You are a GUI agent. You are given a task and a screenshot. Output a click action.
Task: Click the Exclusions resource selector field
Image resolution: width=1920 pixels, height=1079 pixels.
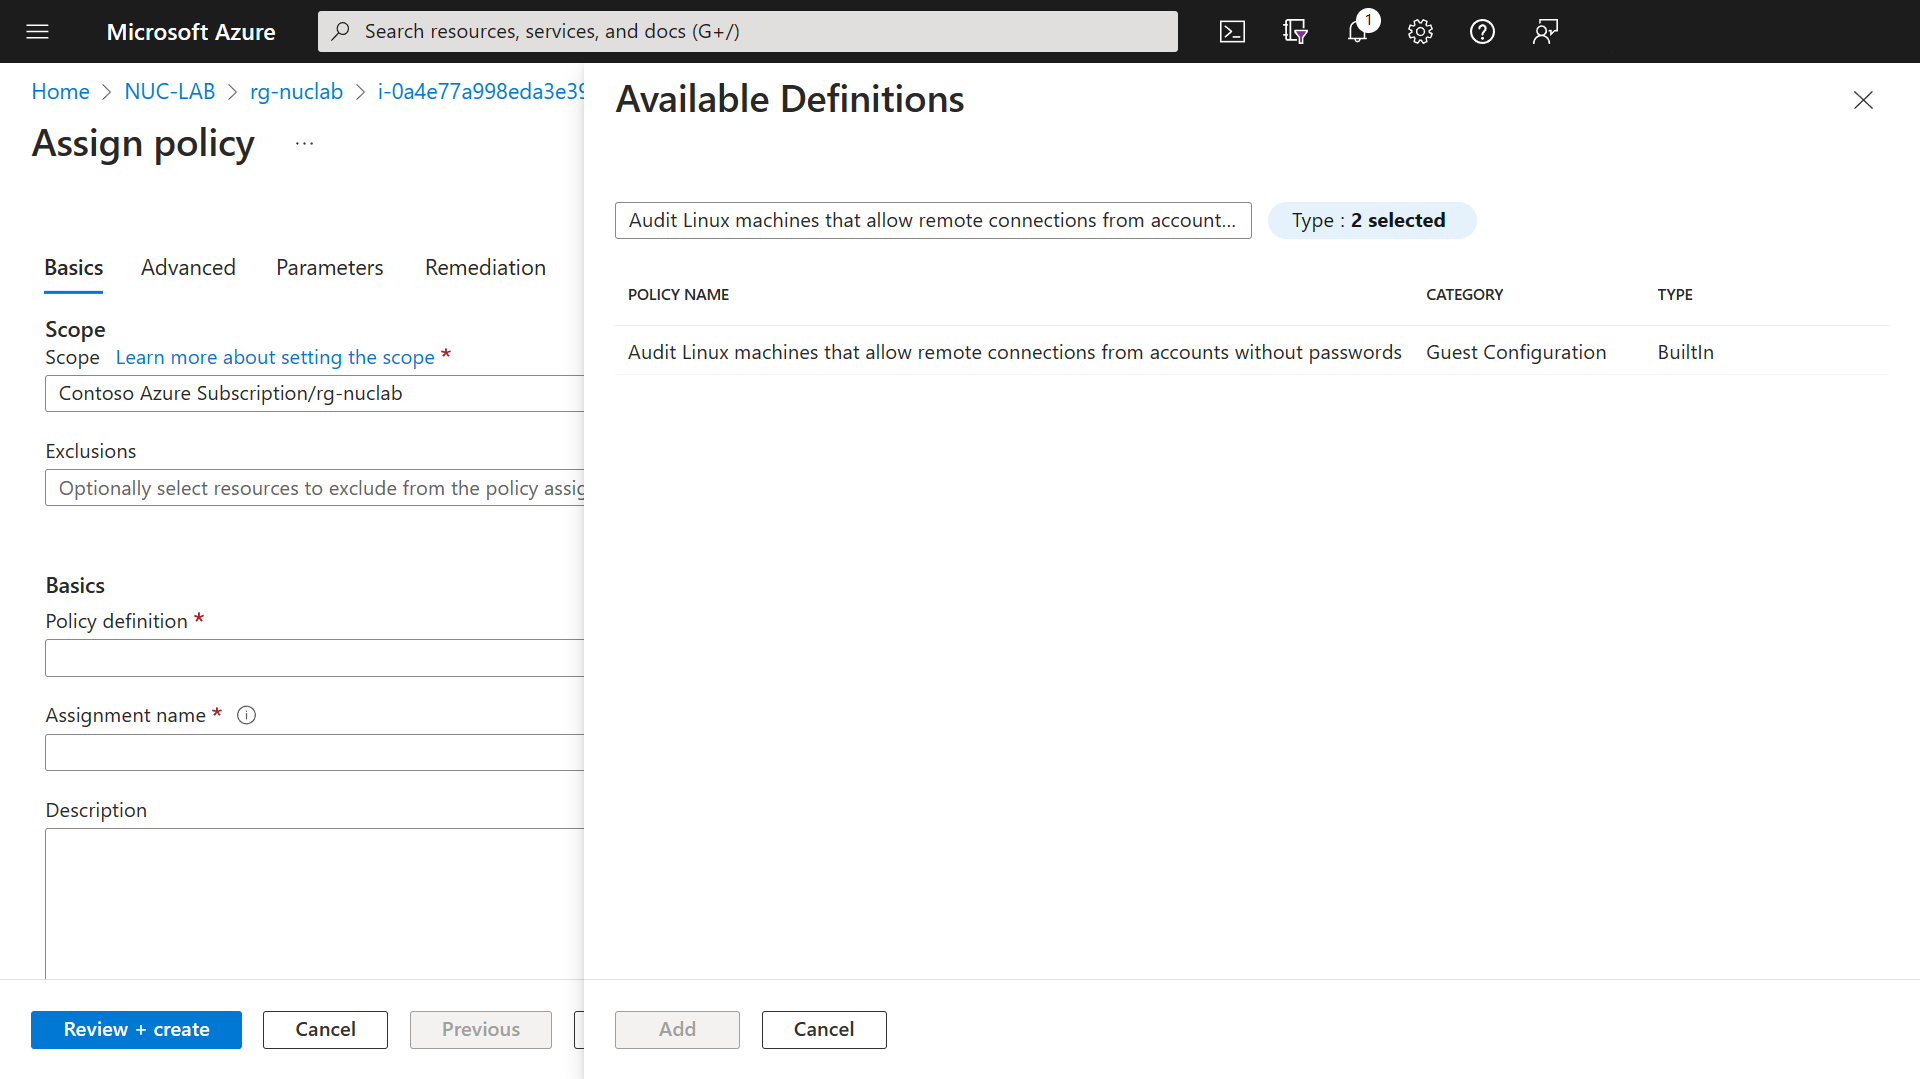click(x=316, y=488)
